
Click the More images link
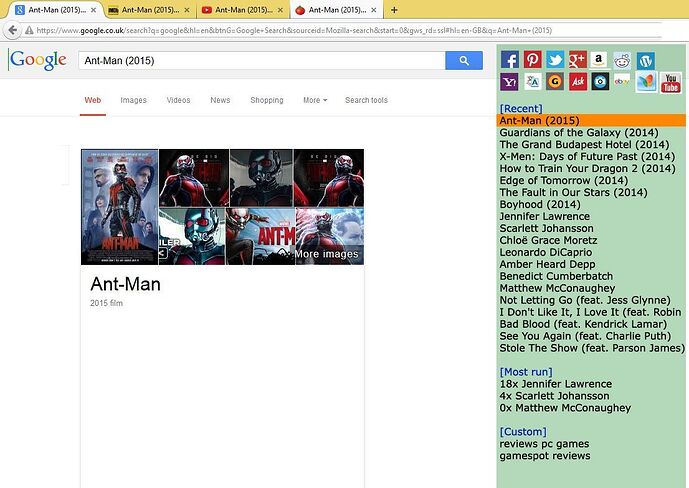326,254
